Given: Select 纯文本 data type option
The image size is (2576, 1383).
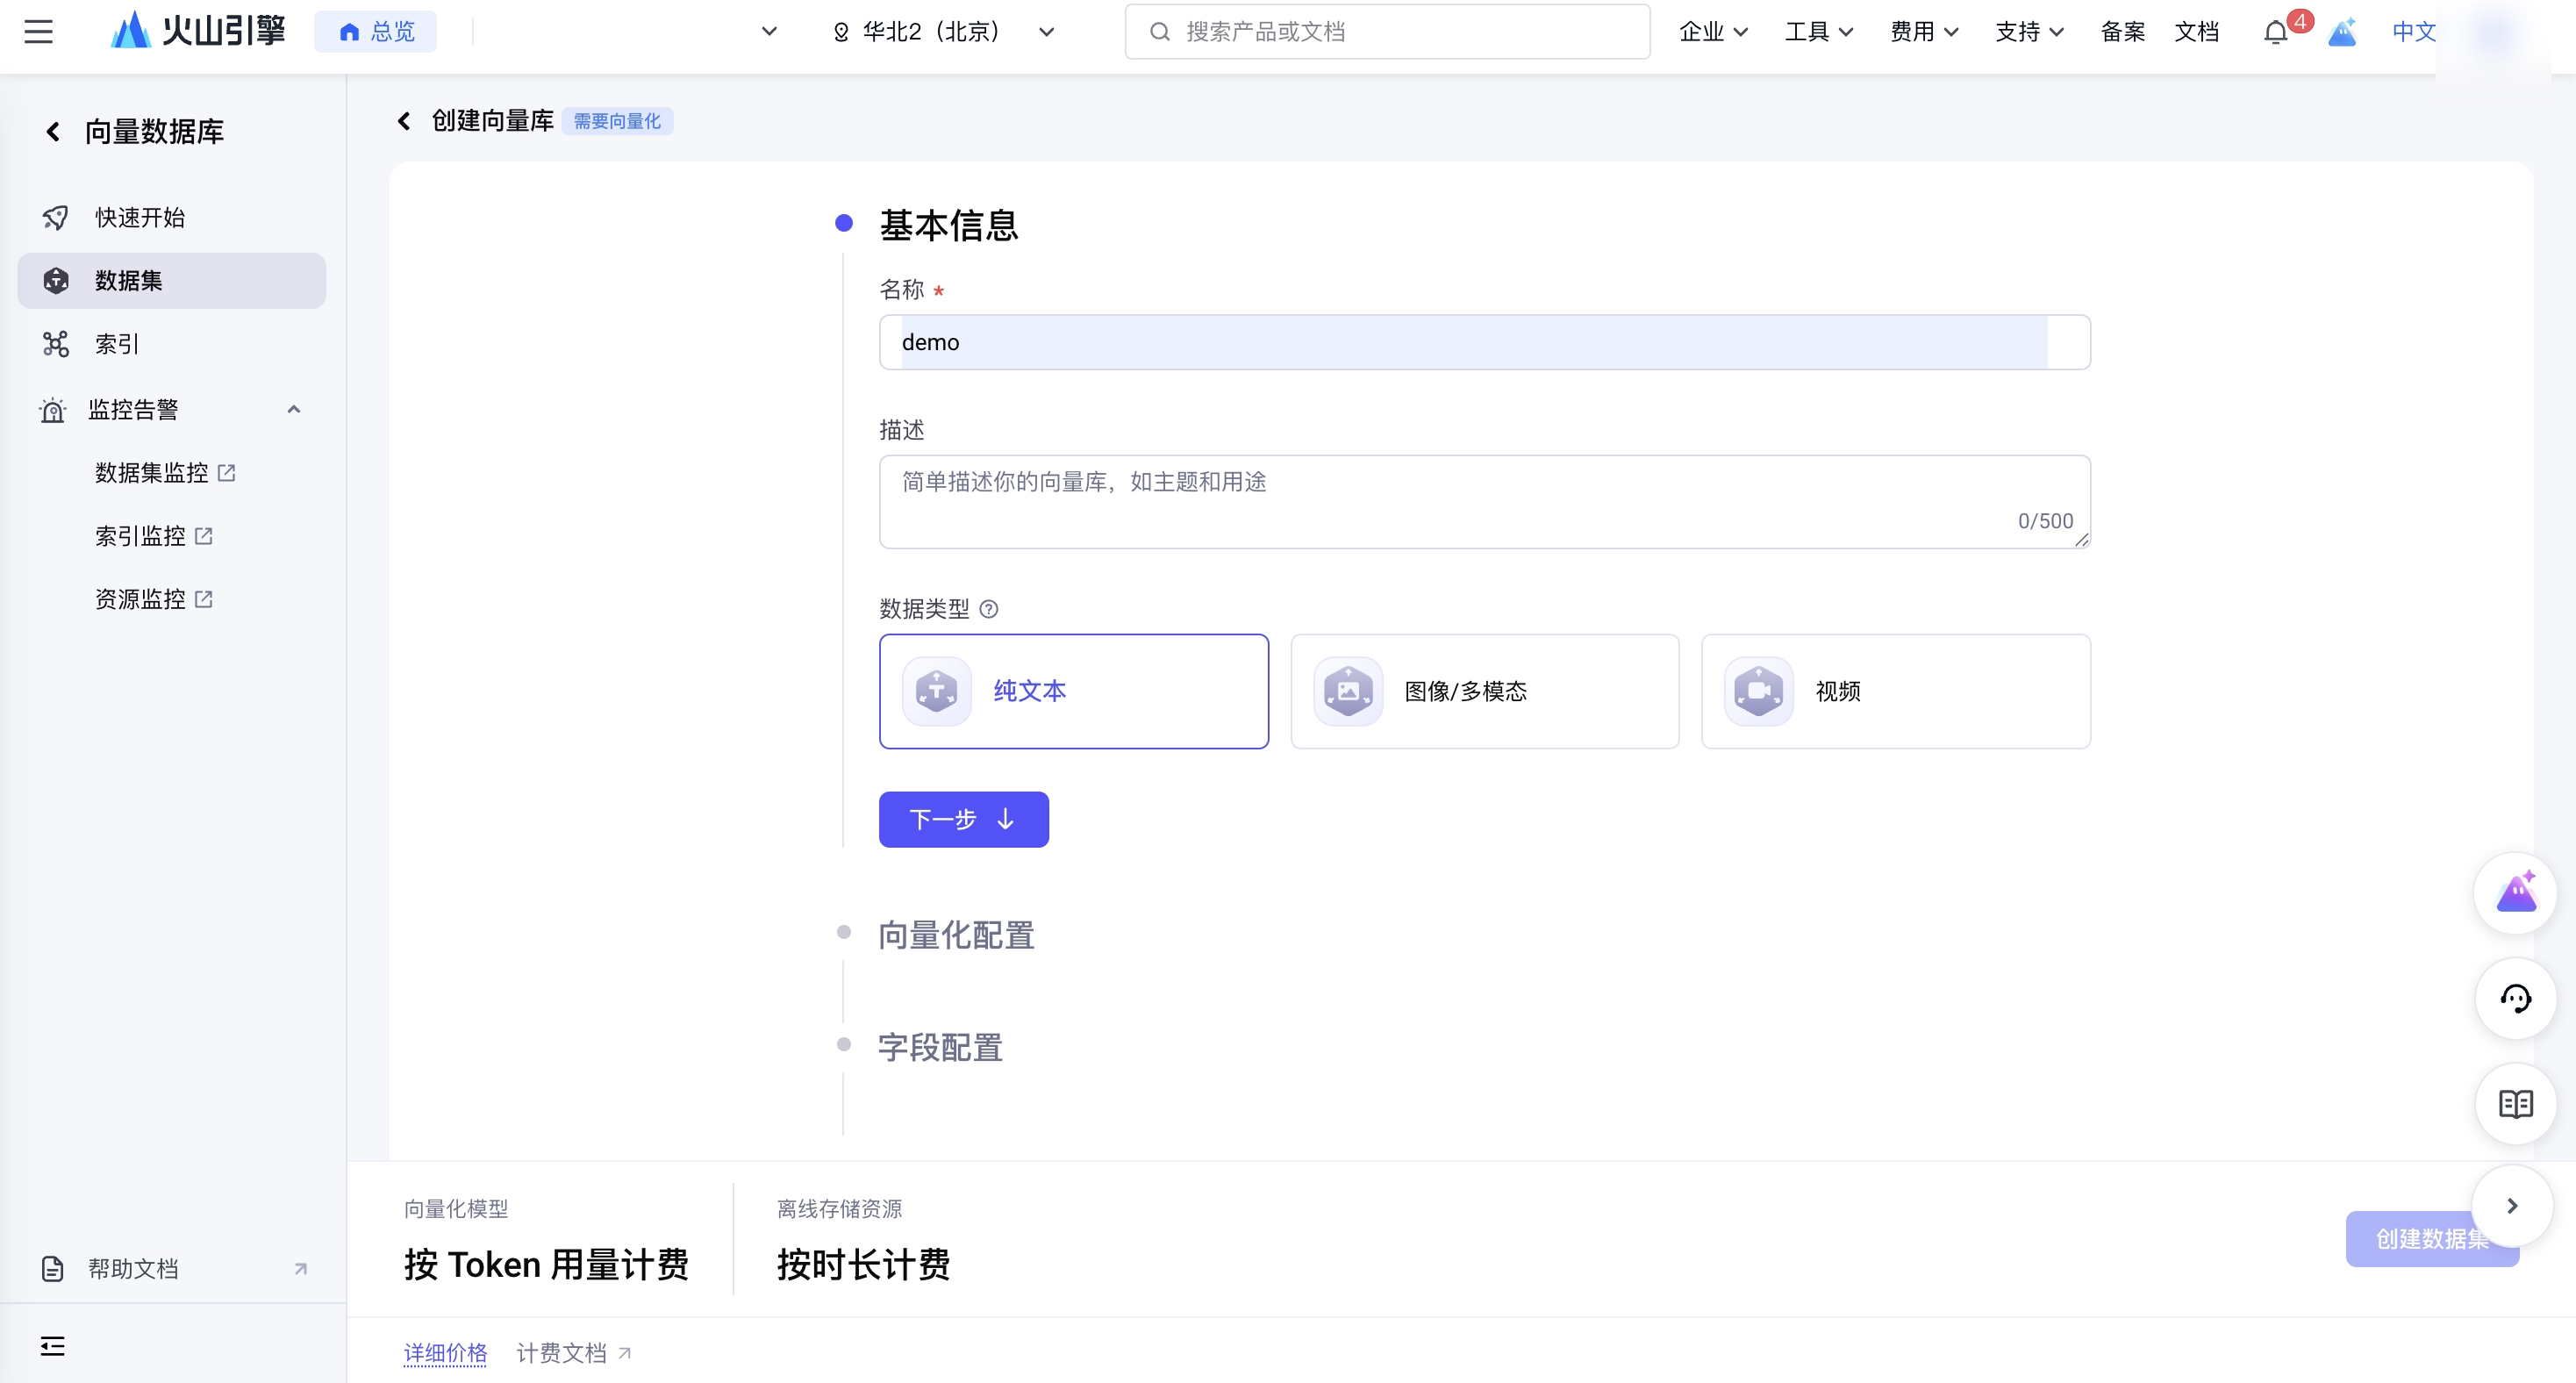Looking at the screenshot, I should coord(1073,691).
